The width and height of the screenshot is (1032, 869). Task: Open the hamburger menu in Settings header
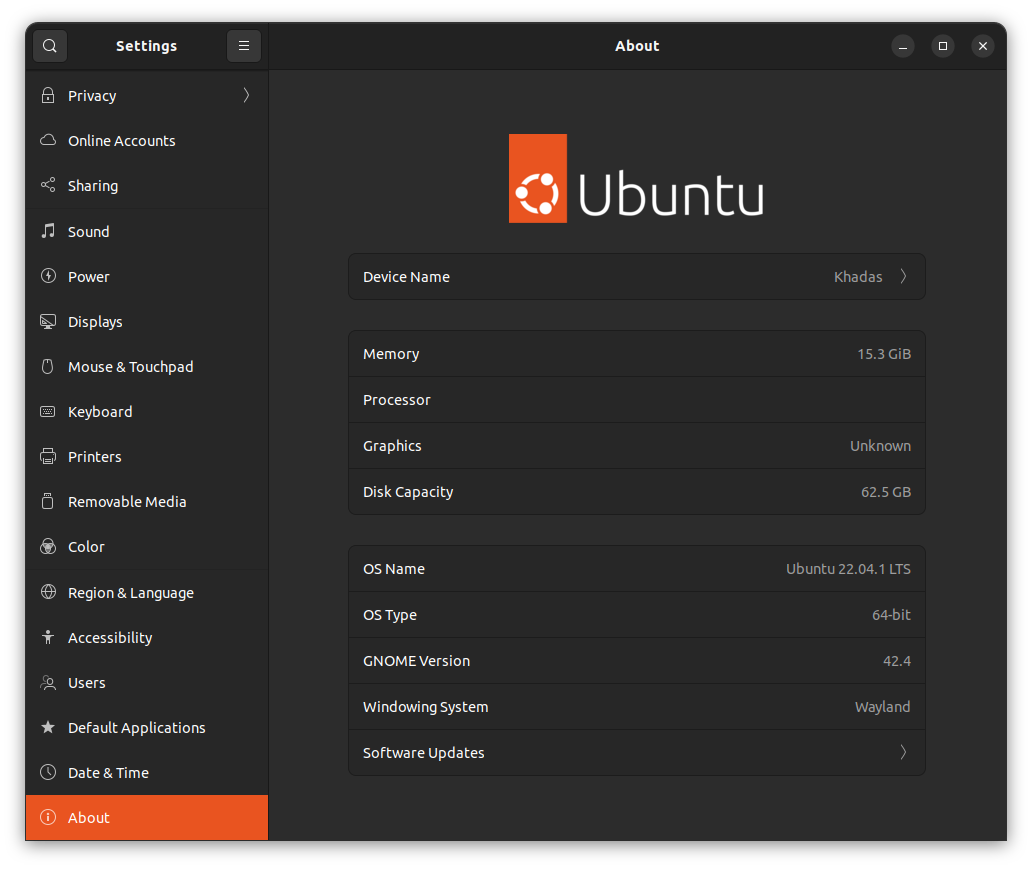[x=244, y=46]
